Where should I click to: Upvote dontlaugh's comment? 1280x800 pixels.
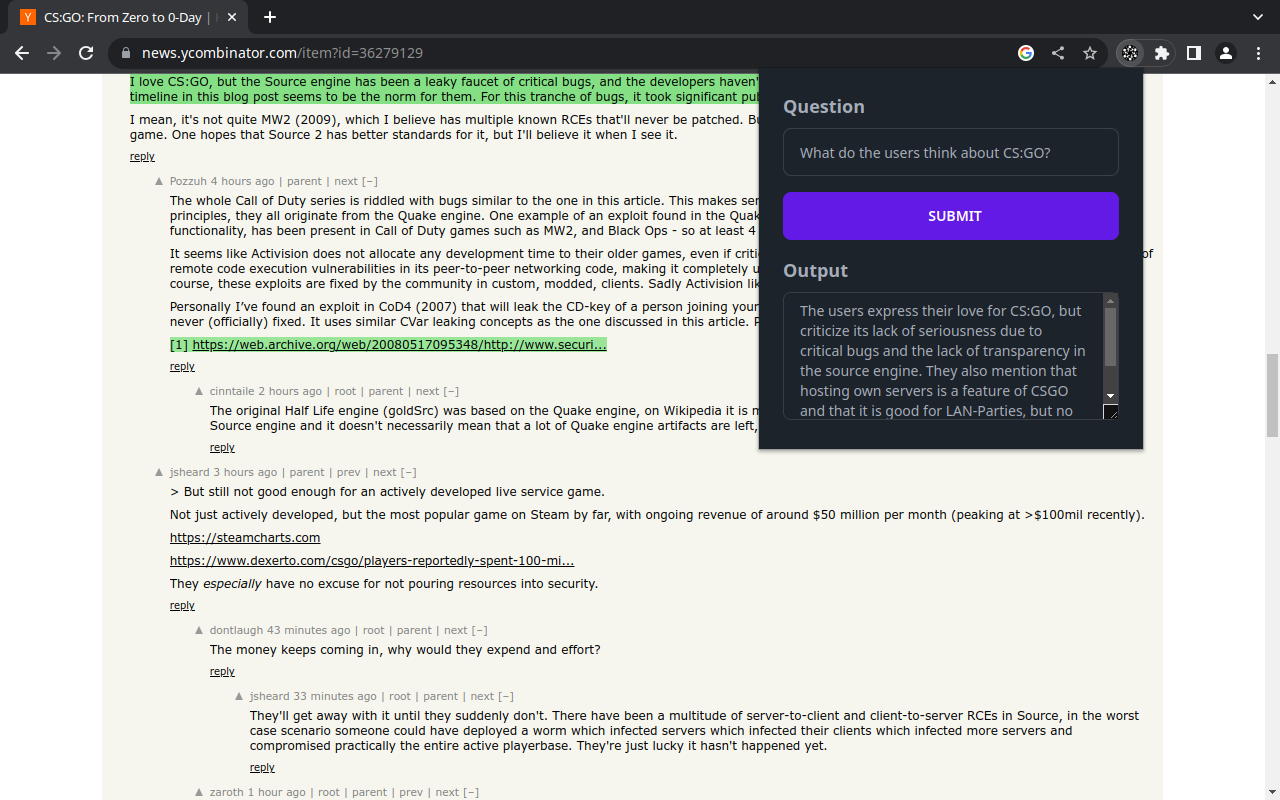pyautogui.click(x=199, y=631)
